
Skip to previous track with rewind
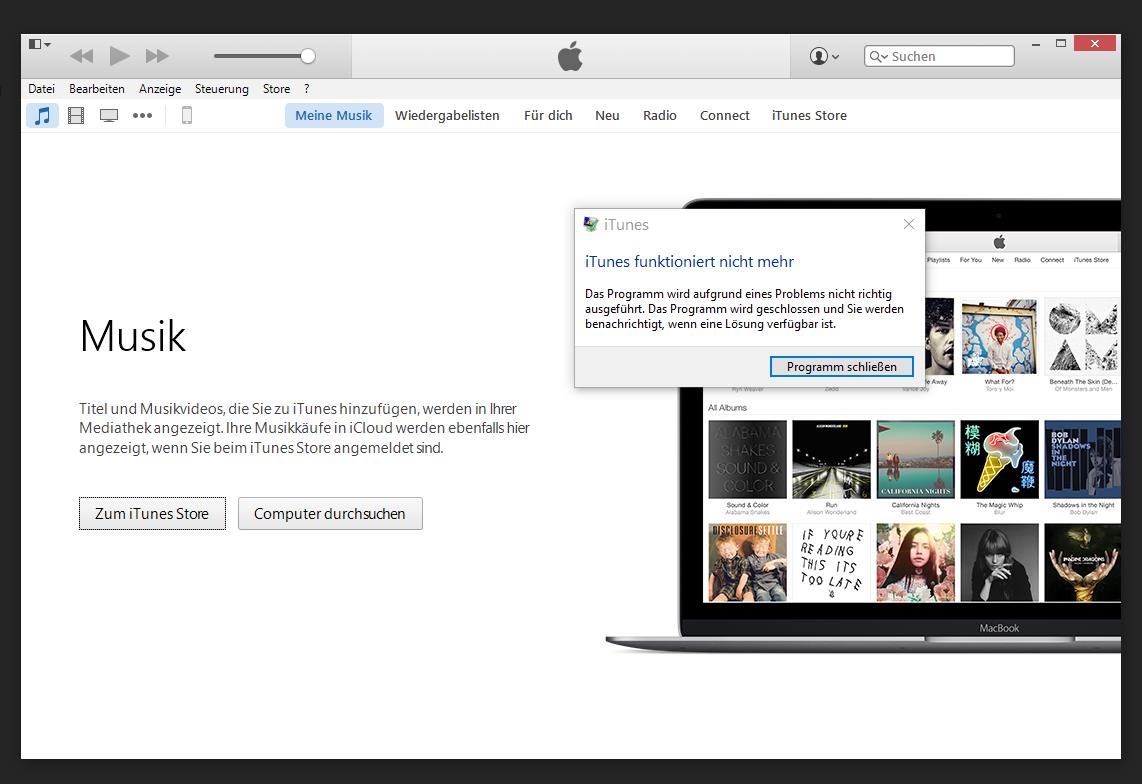pos(82,56)
